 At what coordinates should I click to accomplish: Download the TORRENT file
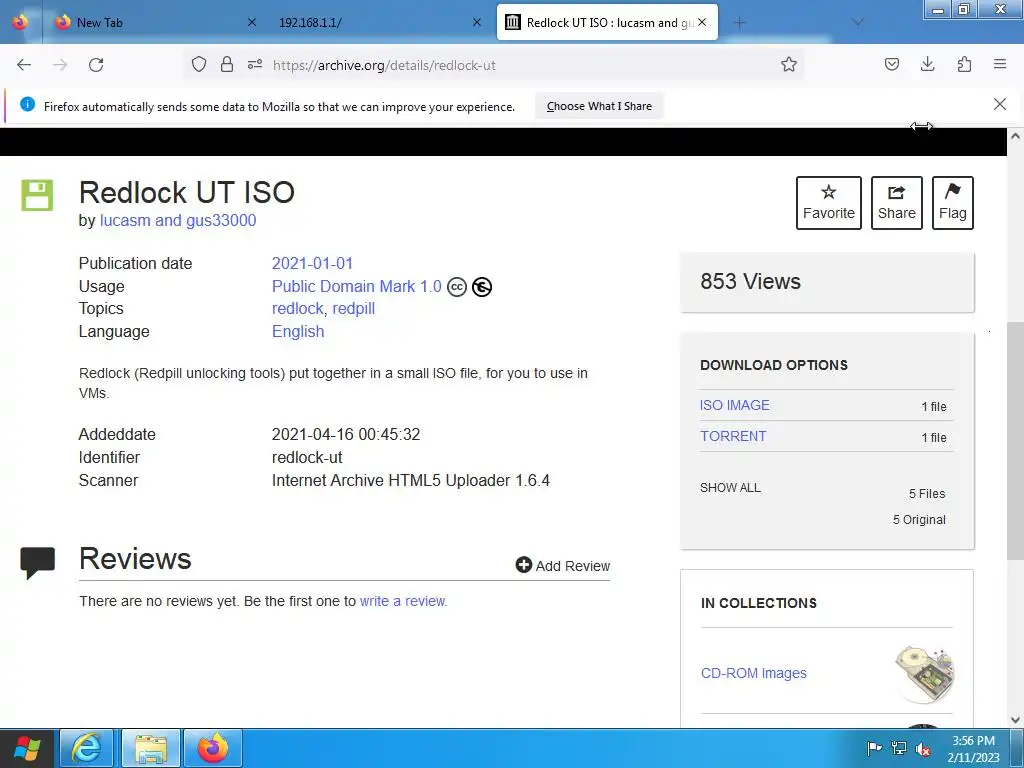coord(733,436)
